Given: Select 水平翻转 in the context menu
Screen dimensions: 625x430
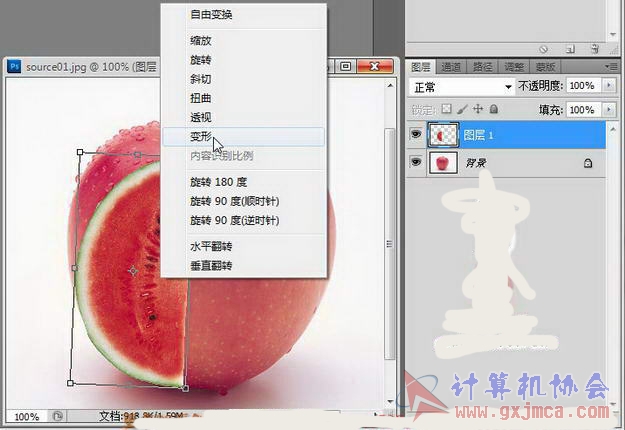Looking at the screenshot, I should click(210, 246).
